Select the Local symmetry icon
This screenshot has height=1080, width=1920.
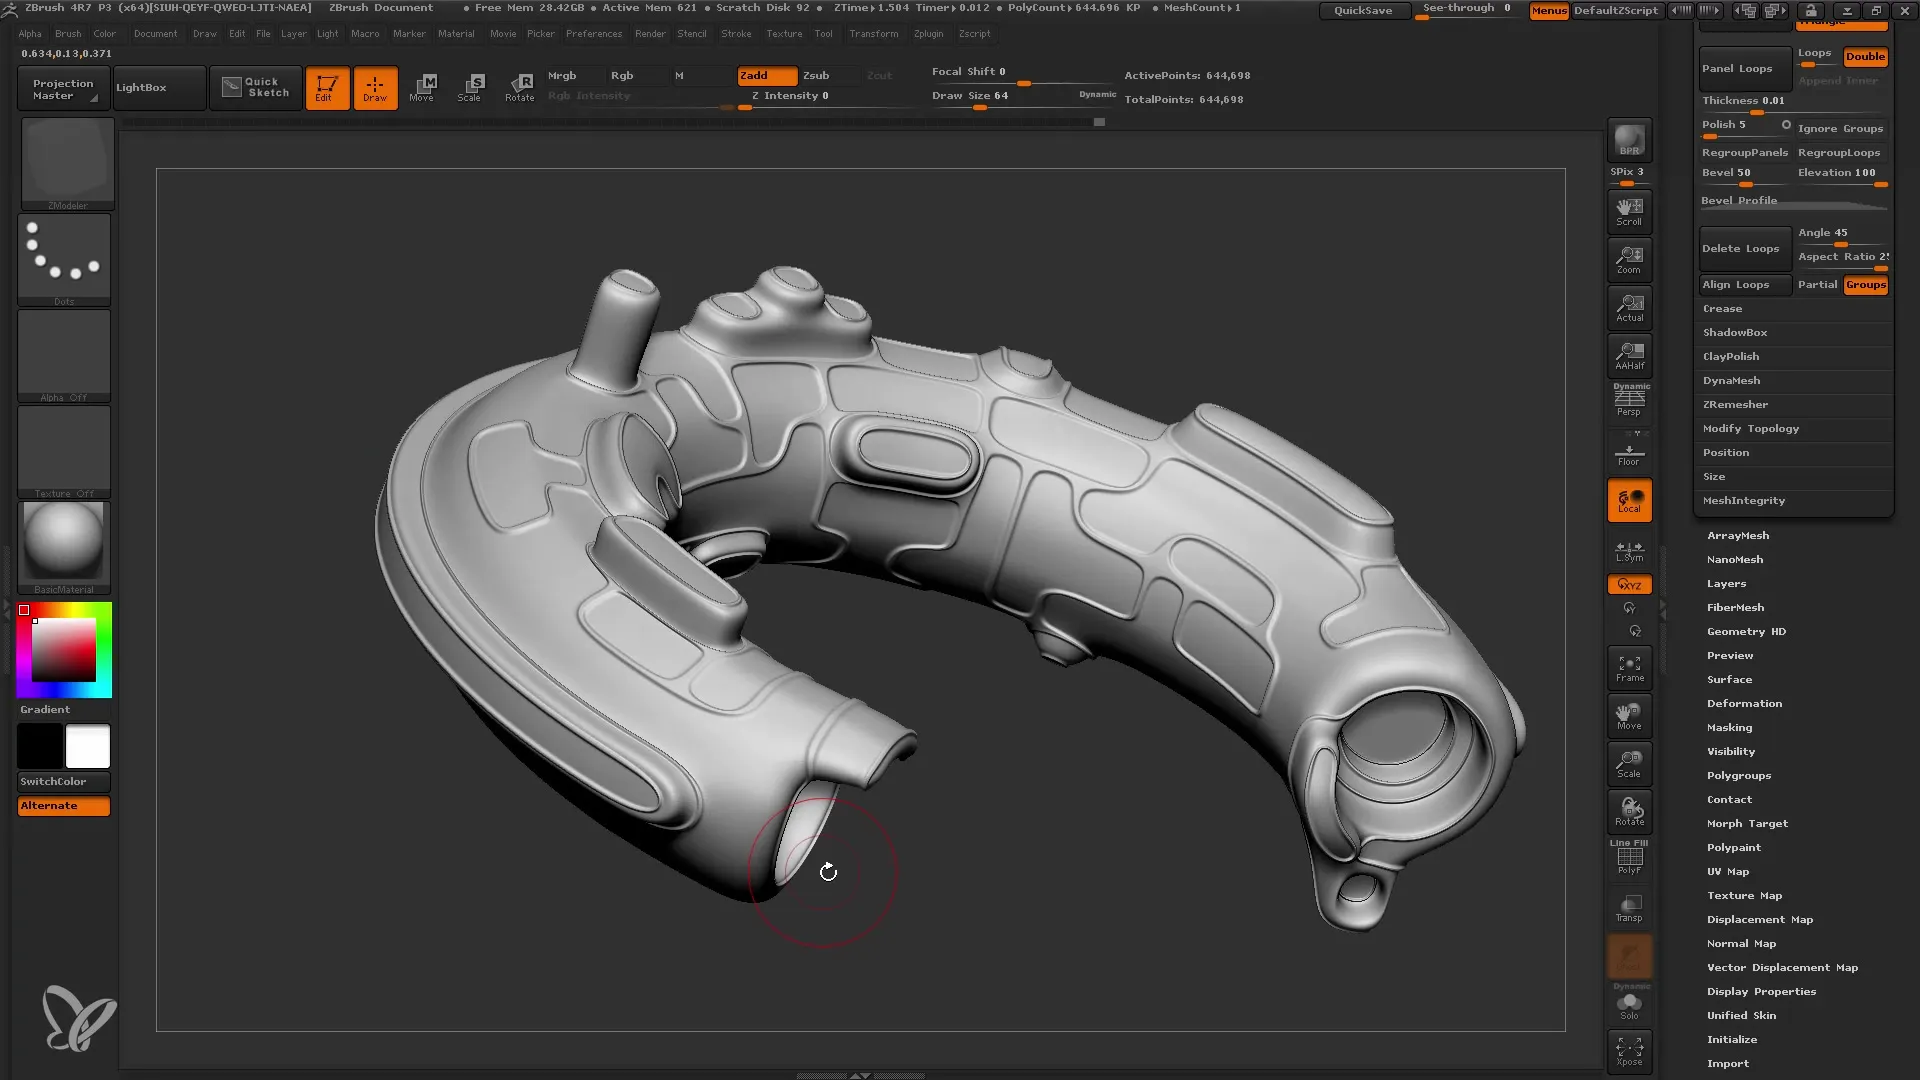1629,549
